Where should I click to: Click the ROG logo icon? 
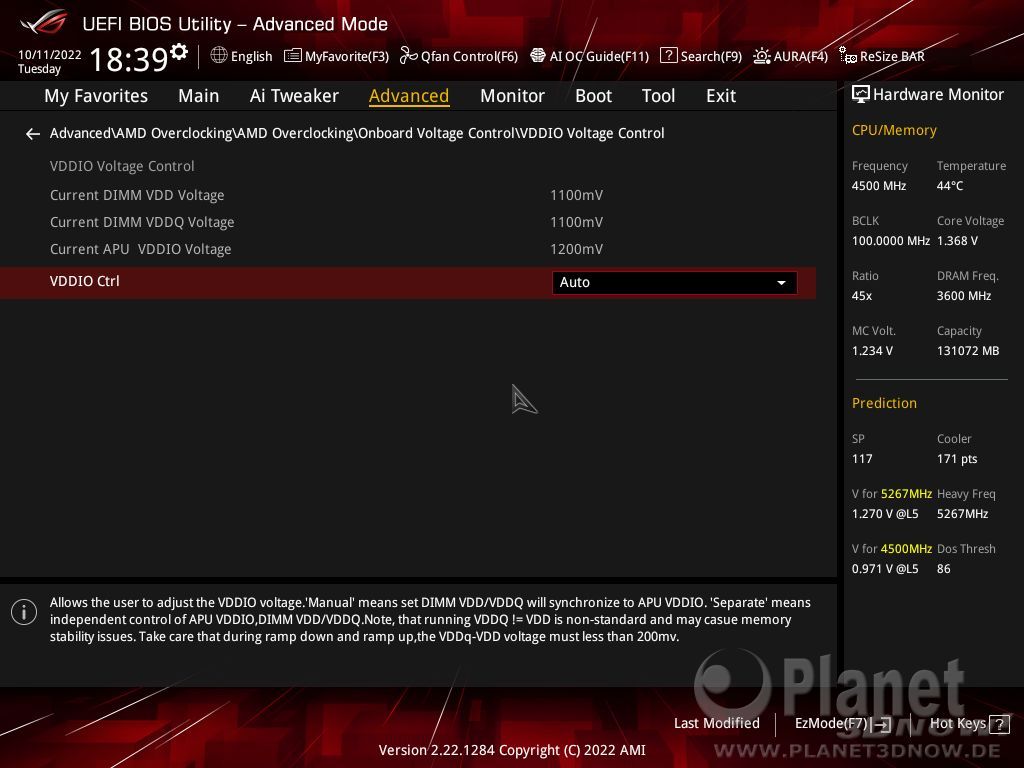44,23
